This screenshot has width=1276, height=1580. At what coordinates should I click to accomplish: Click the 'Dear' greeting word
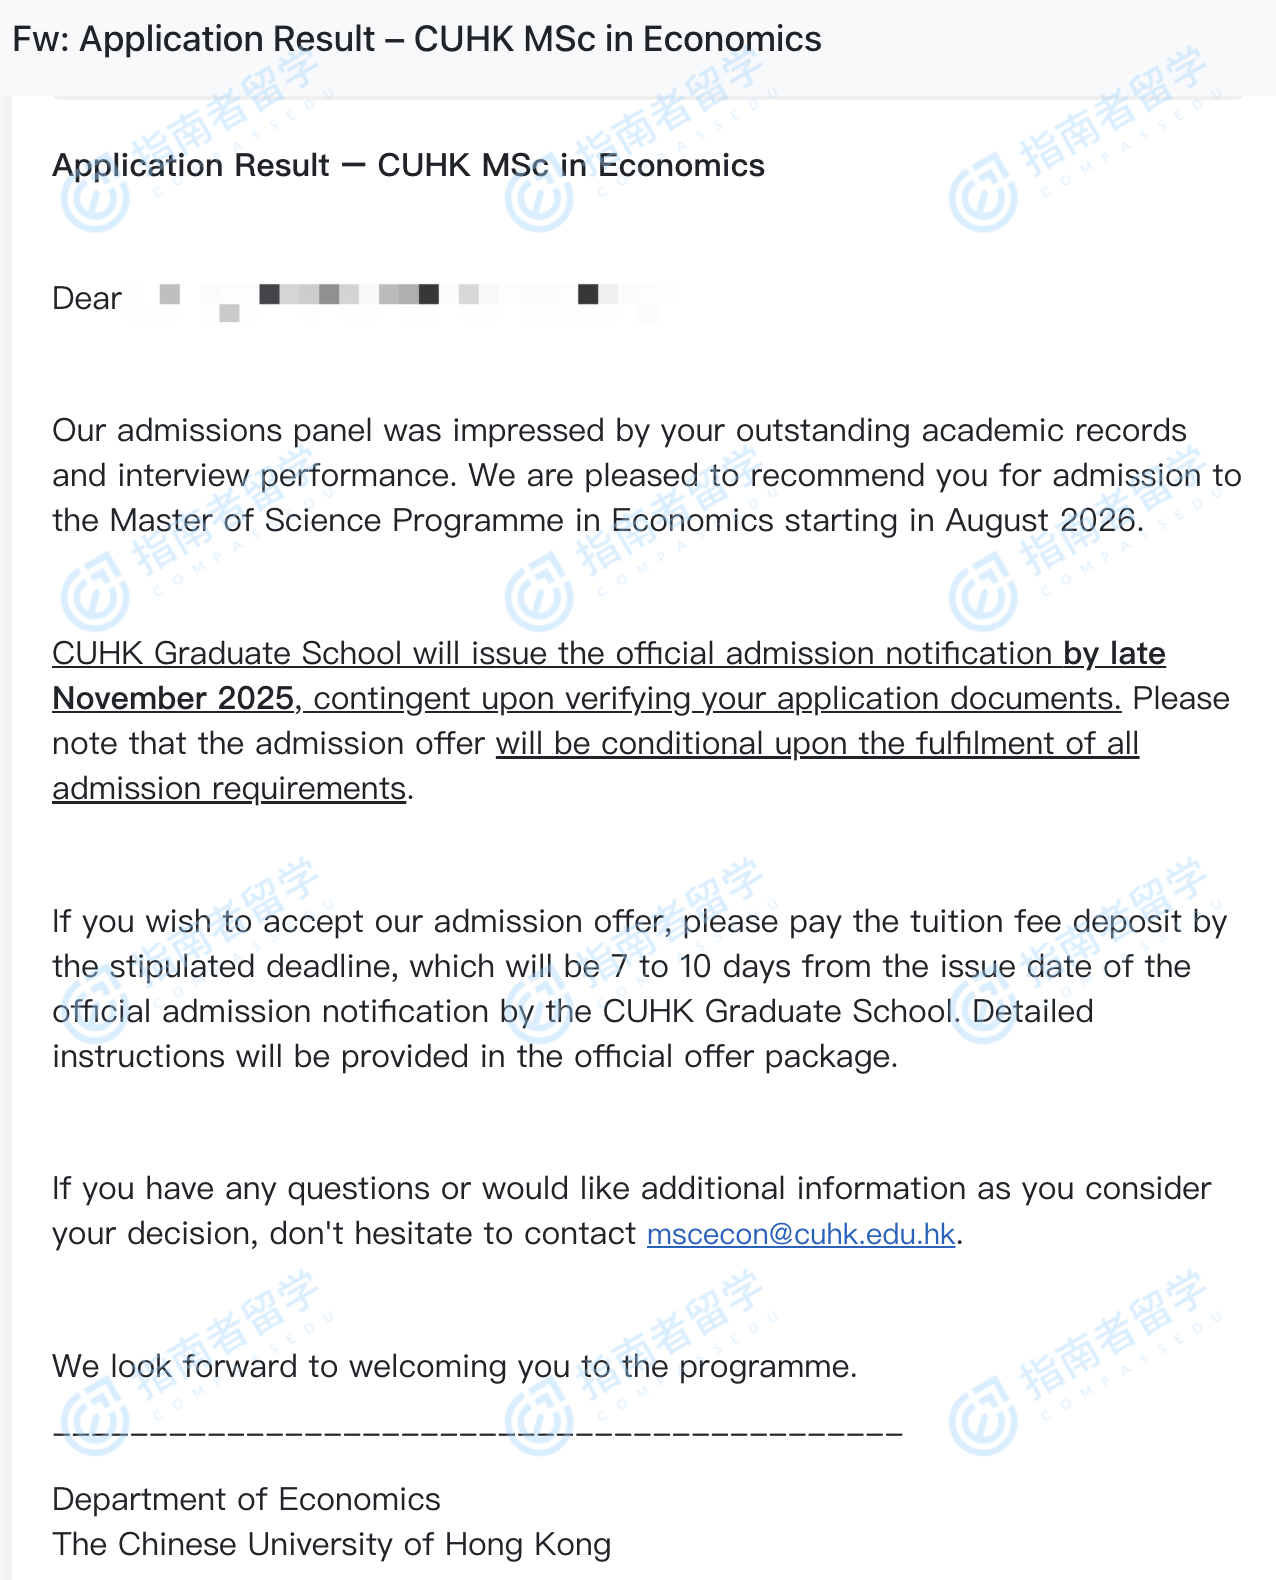coord(87,298)
